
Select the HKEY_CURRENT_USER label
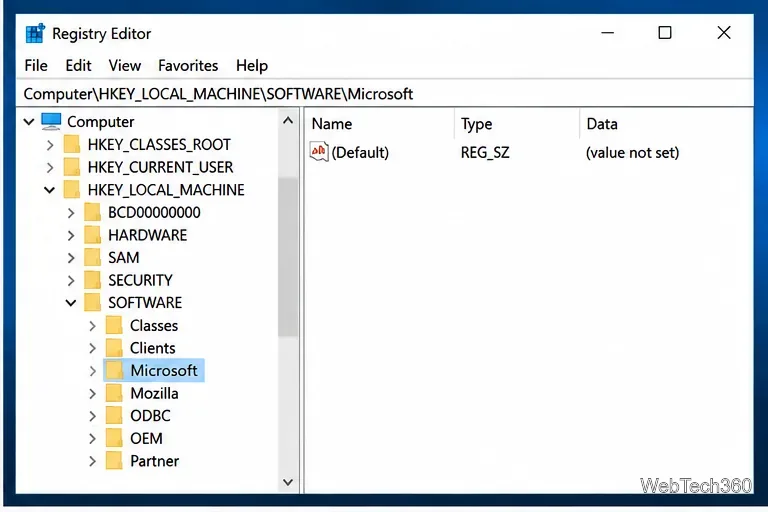[160, 168]
